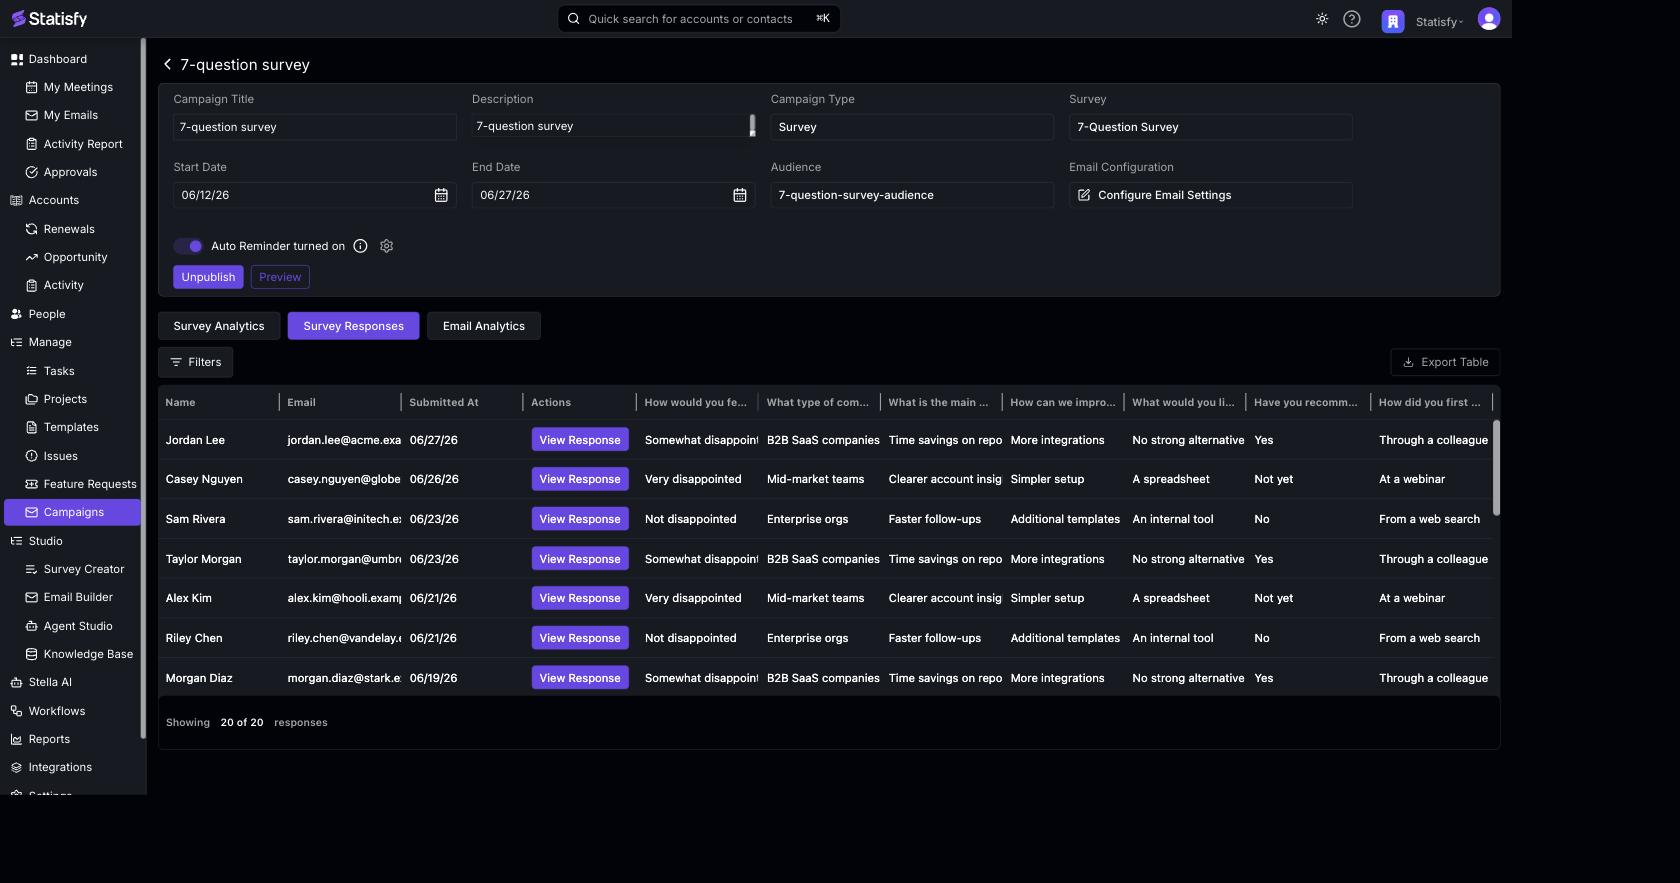Go back using the arrow beside 7-question survey
The height and width of the screenshot is (883, 1680).
(167, 64)
